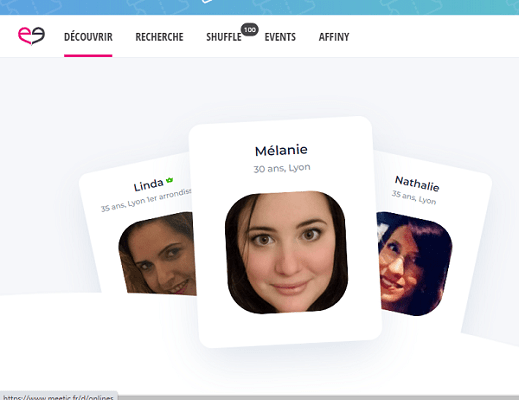Click "35 ans, Lyon 1er arrondiss" text
519x400 pixels.
(x=146, y=200)
